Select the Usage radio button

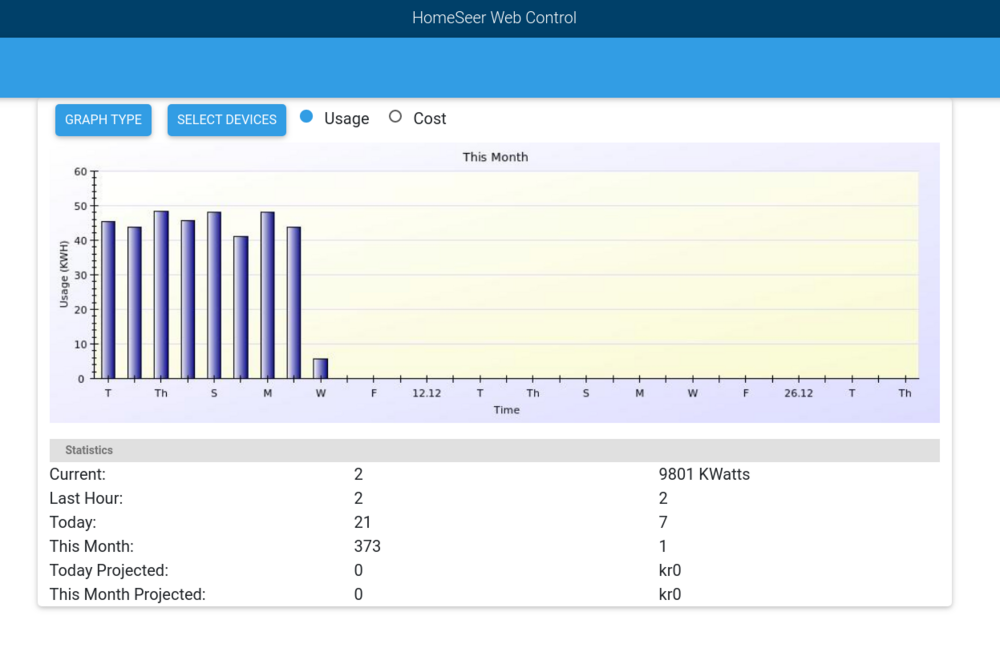pyautogui.click(x=307, y=117)
